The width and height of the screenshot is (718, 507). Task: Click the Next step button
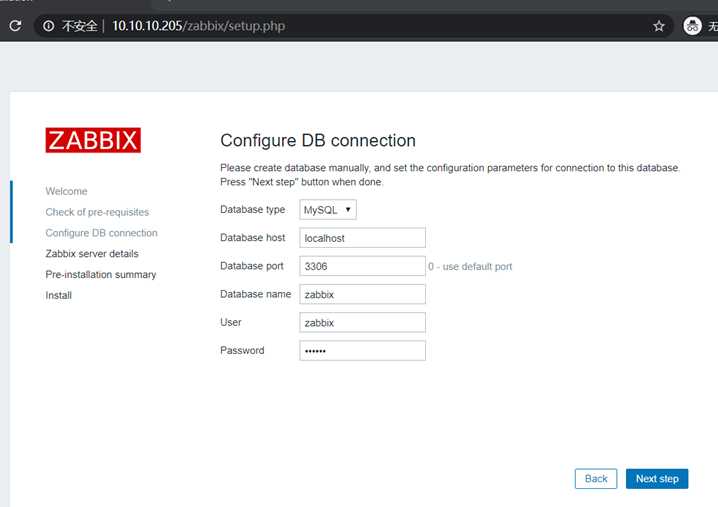pyautogui.click(x=657, y=479)
